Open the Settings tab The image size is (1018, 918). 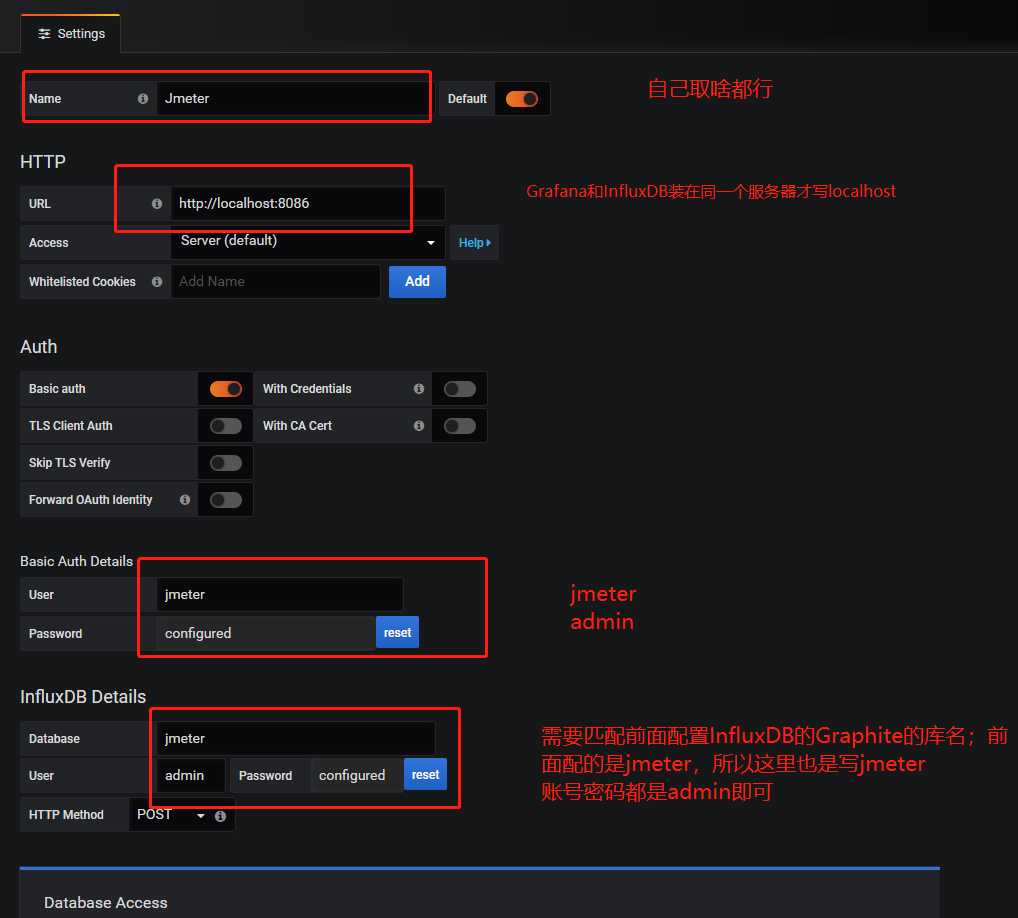point(71,34)
